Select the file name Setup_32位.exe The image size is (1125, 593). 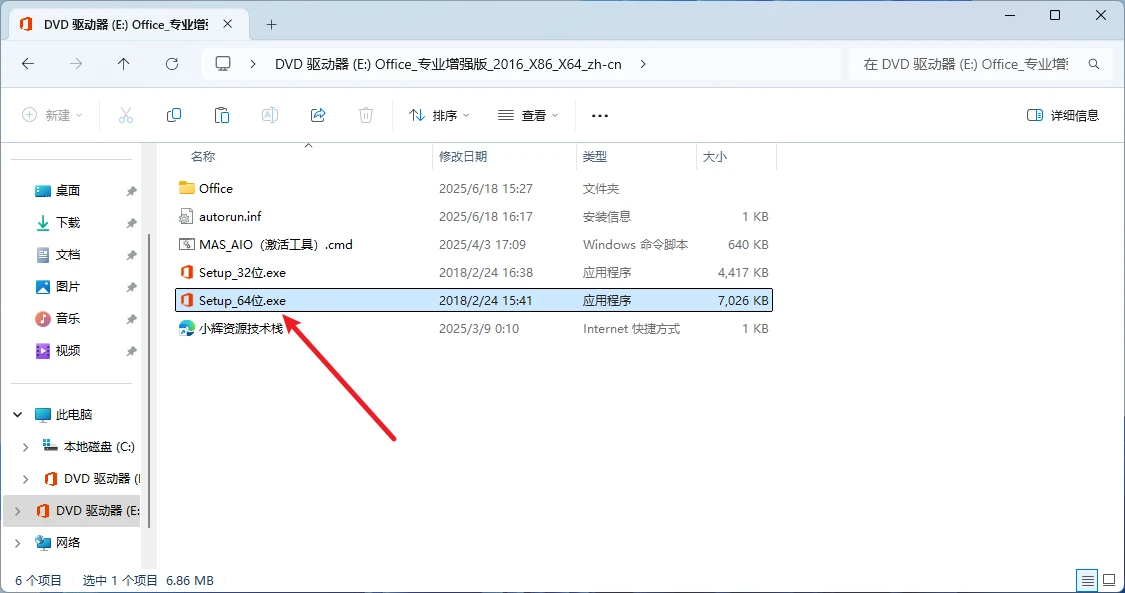point(243,272)
